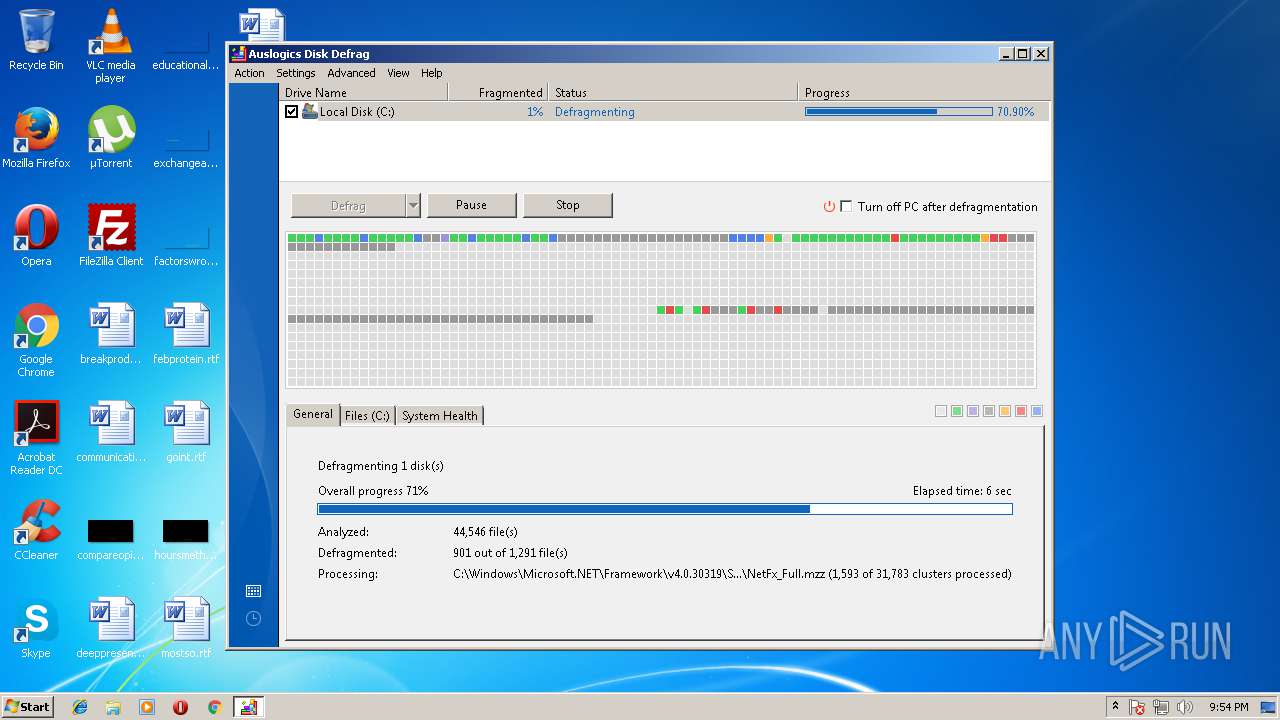Screen dimensions: 1280x720
Task: Select the Local Disk (C:) drive icon
Action: click(x=310, y=112)
